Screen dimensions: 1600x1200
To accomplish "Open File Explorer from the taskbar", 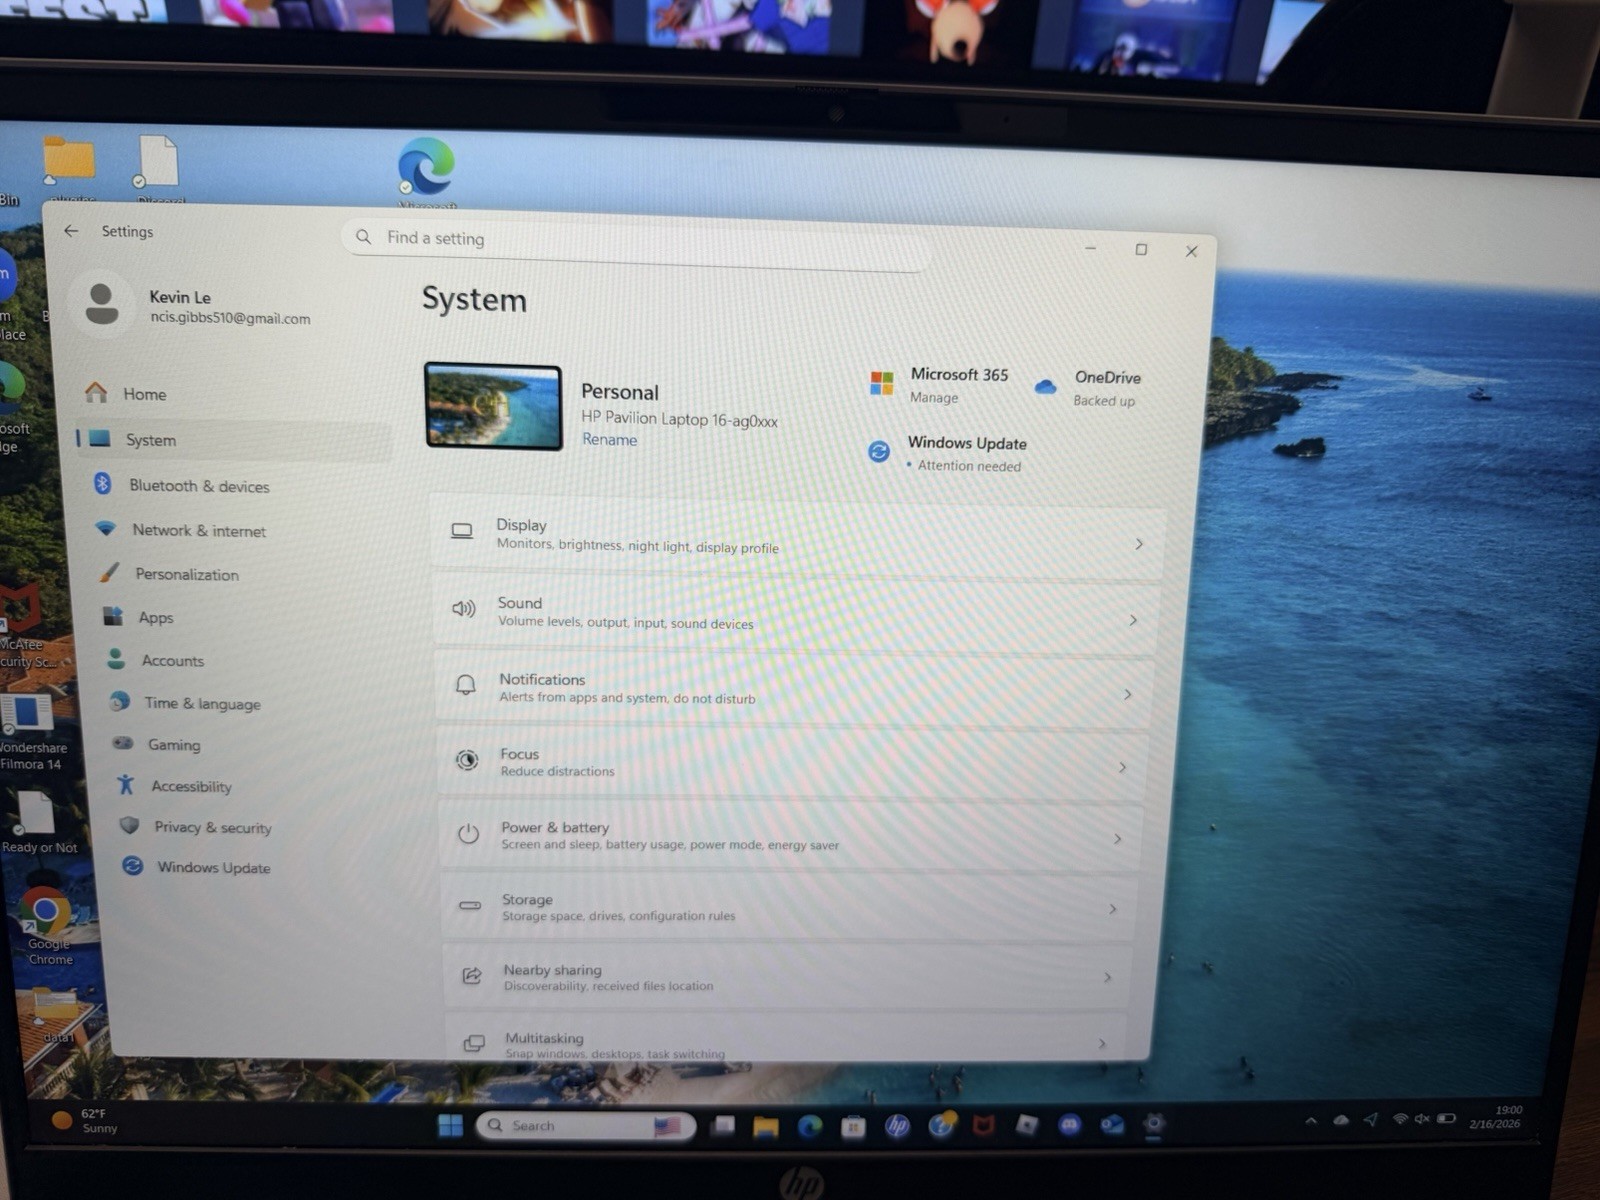I will click(x=766, y=1127).
